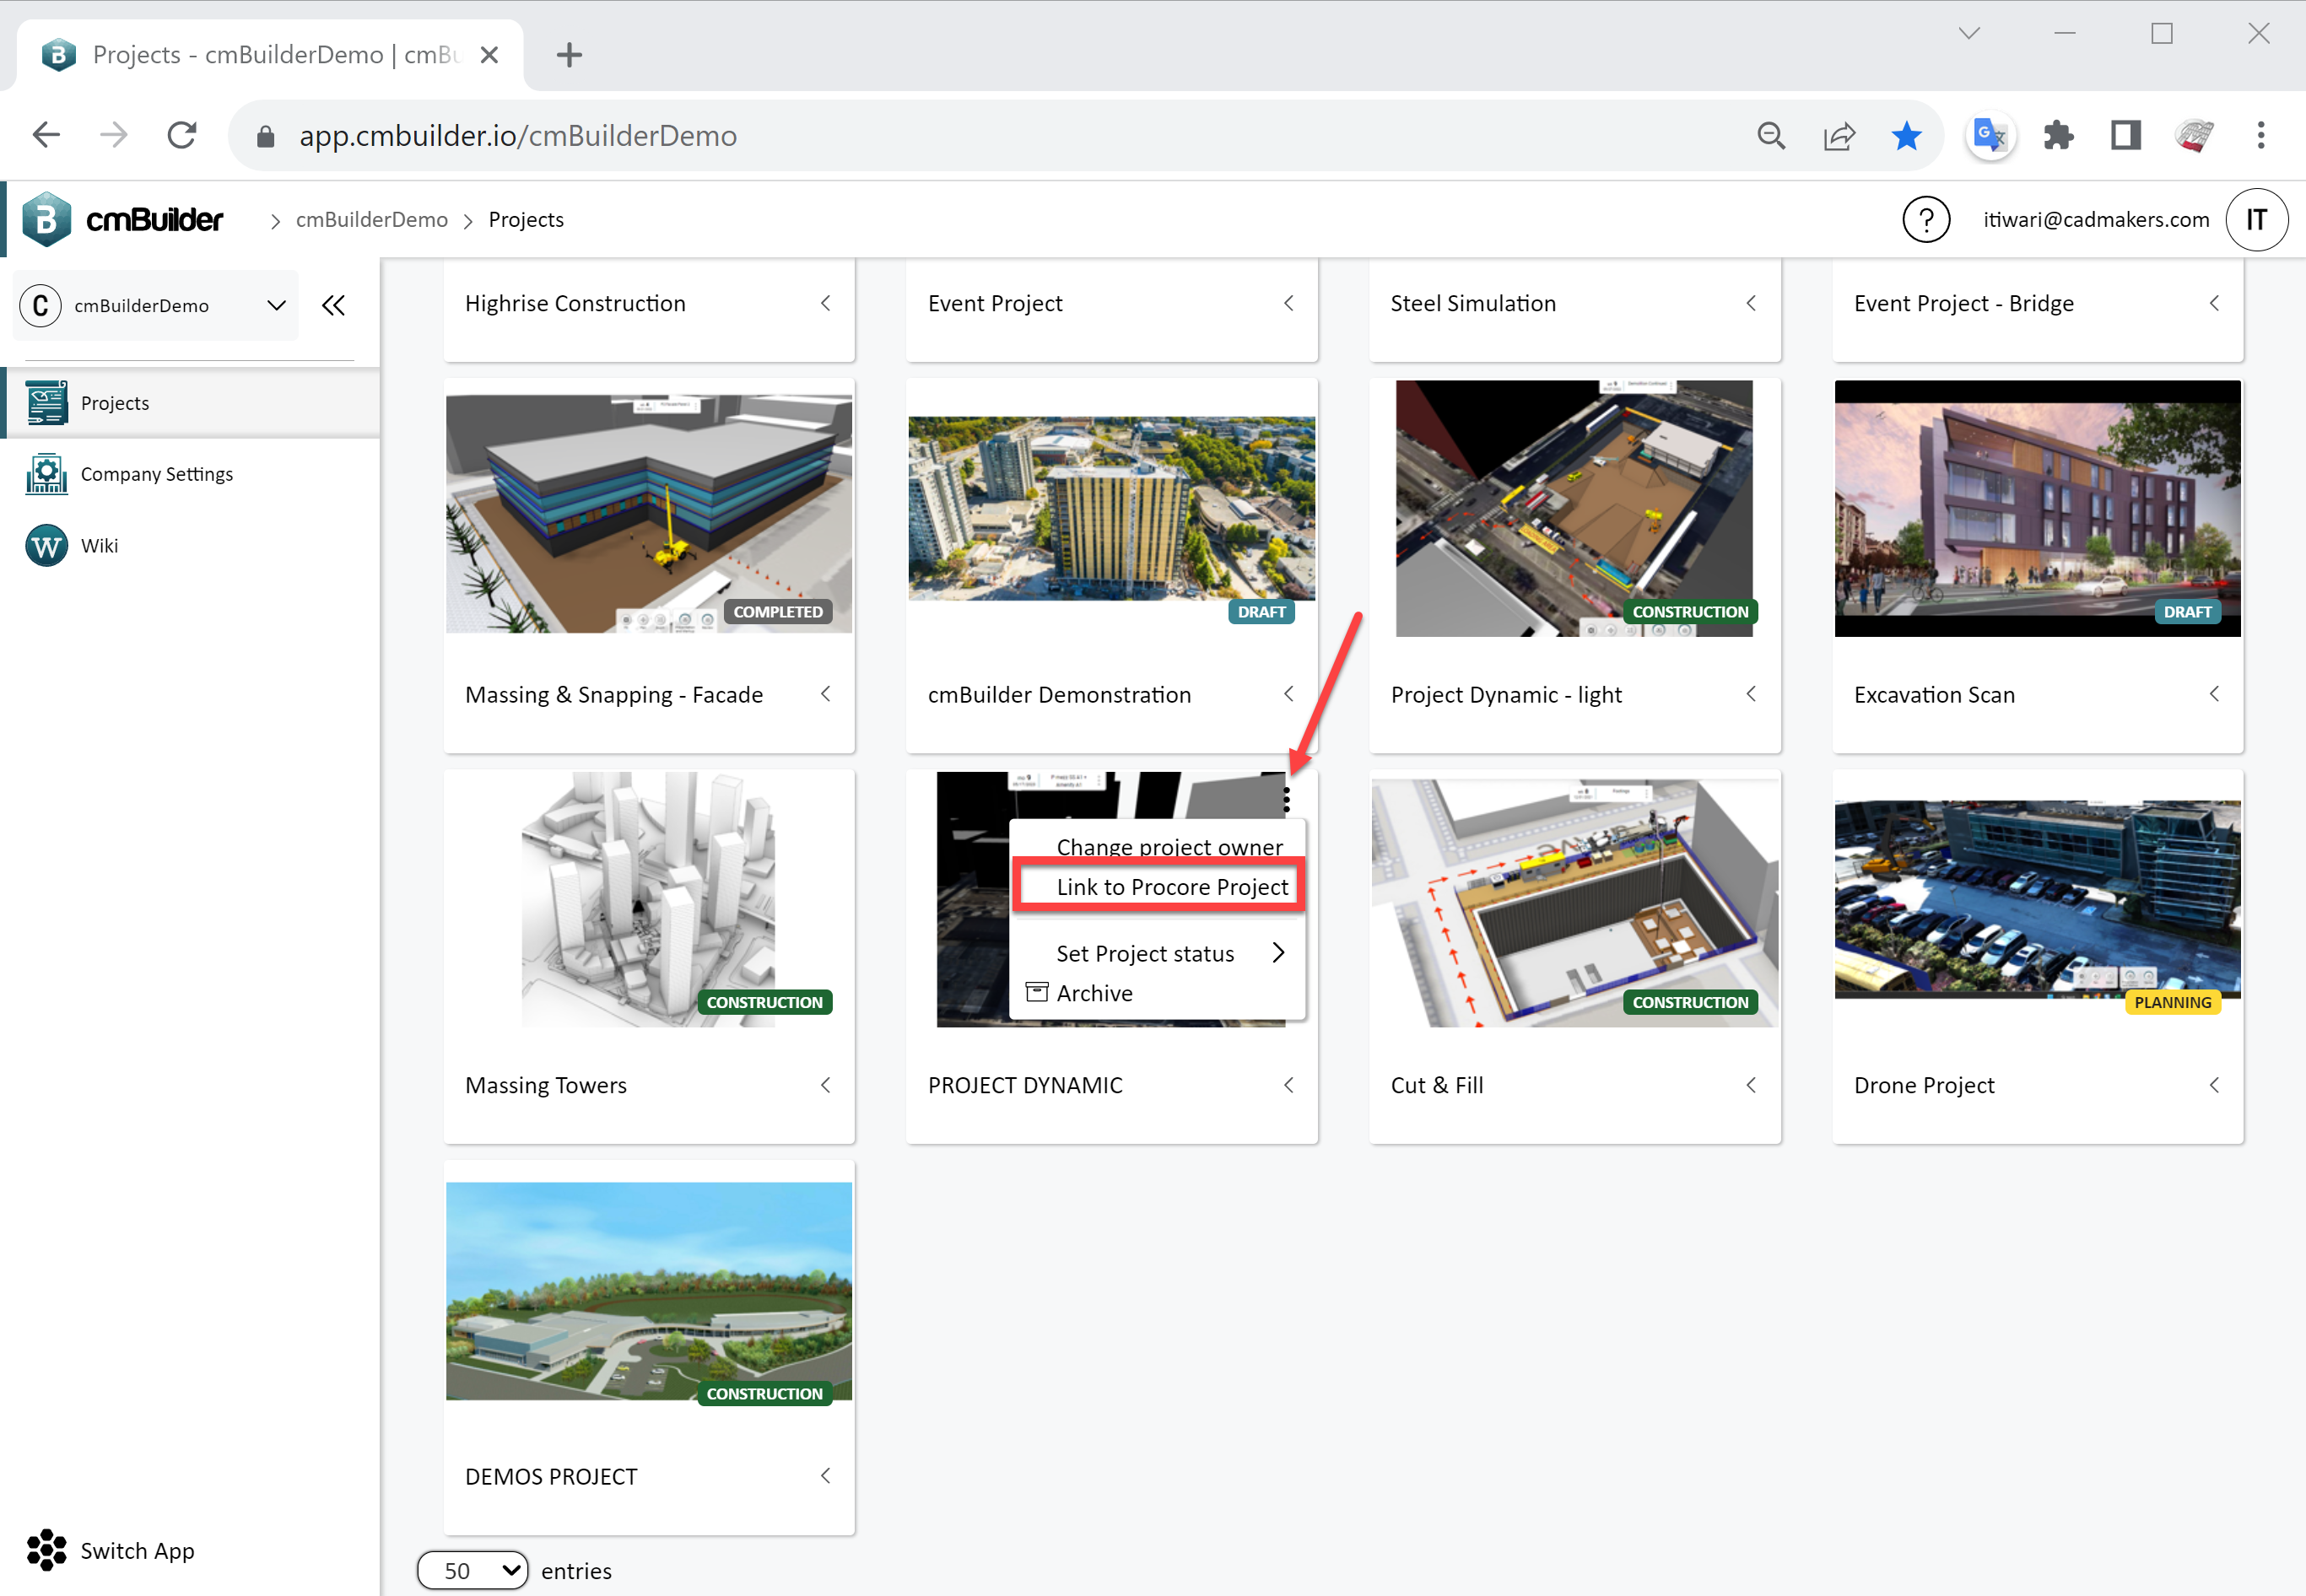Open the Projects sidebar icon
This screenshot has width=2306, height=1596.
coord(46,403)
